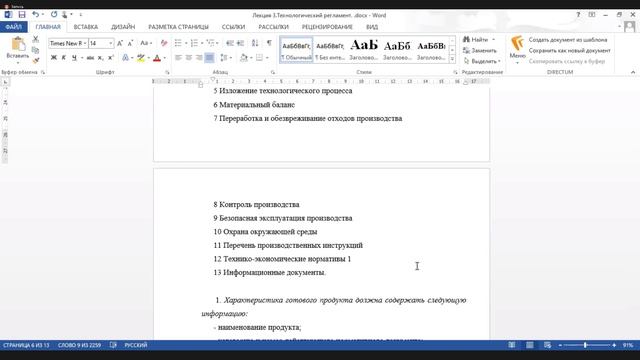Image resolution: width=640 pixels, height=360 pixels.
Task: Redo action in quick access toolbar
Action: [x=54, y=15]
